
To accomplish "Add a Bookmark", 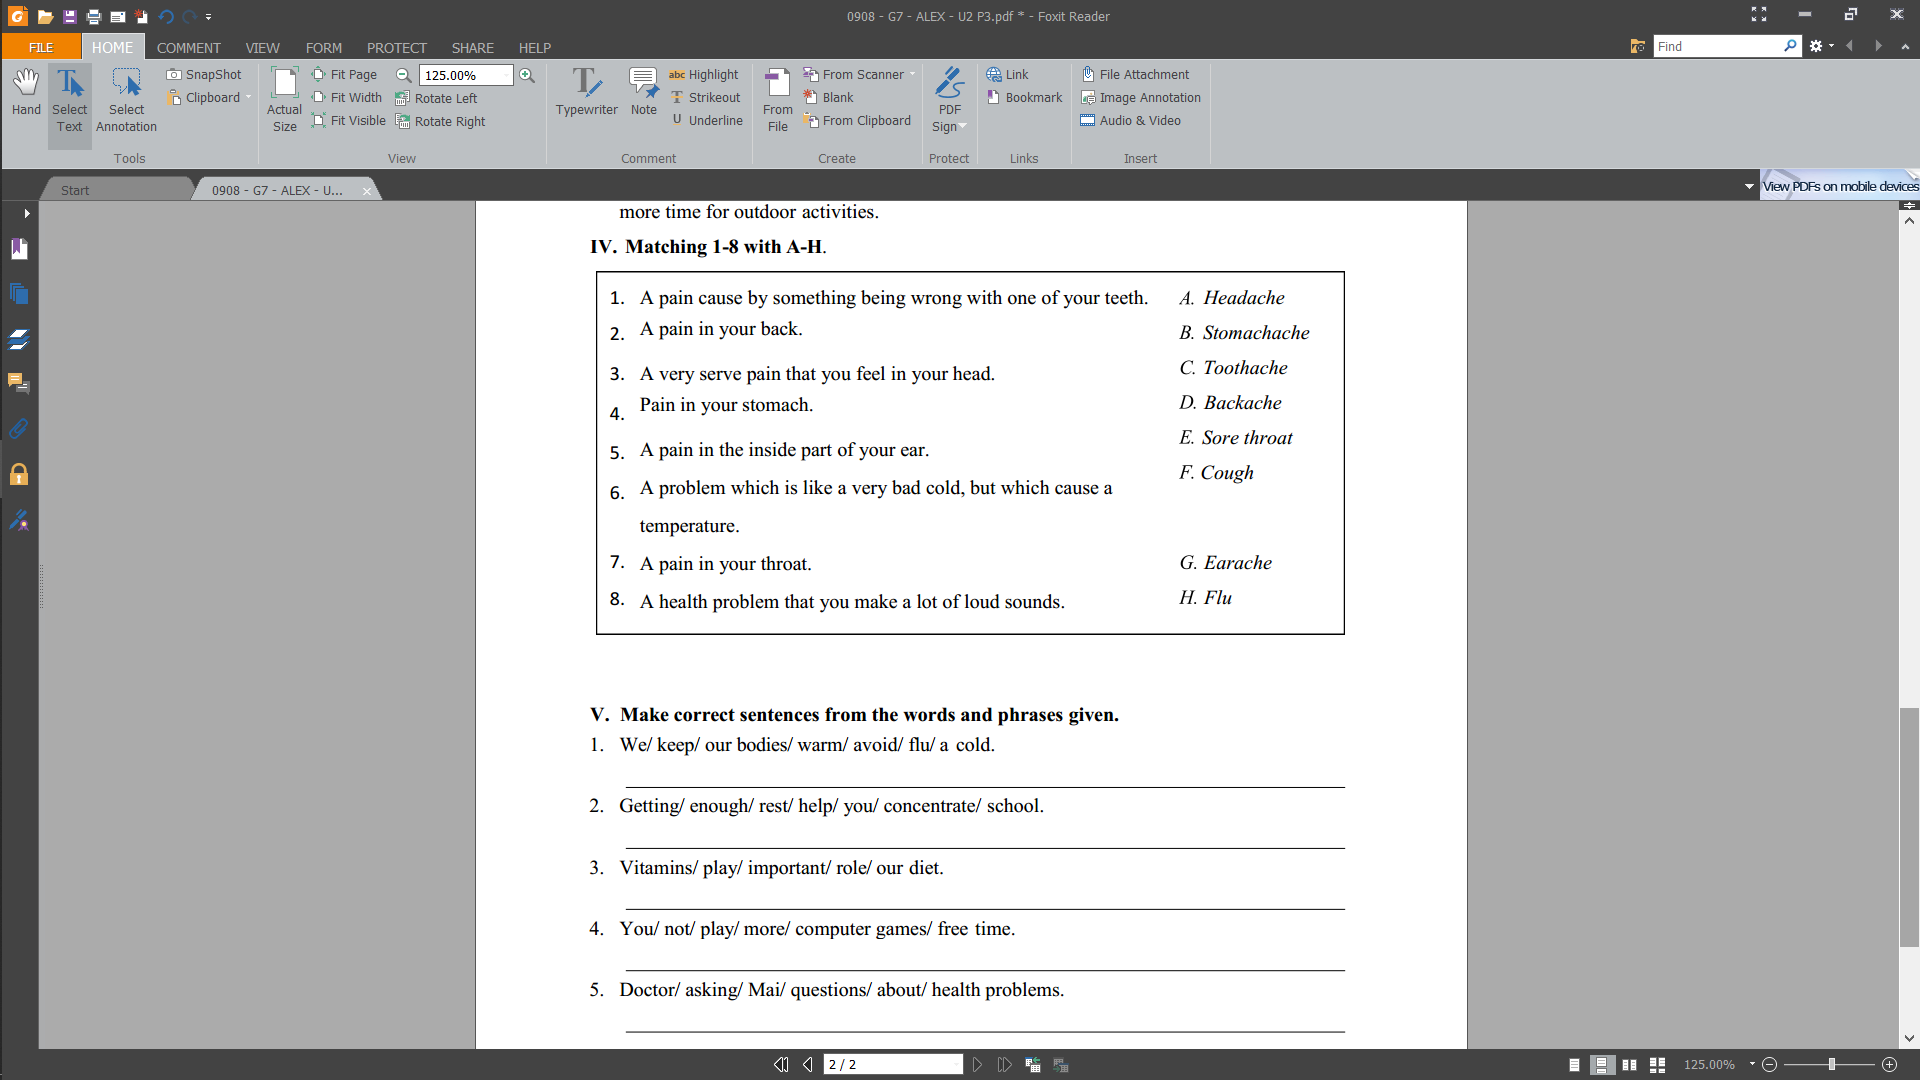I will tap(1025, 97).
